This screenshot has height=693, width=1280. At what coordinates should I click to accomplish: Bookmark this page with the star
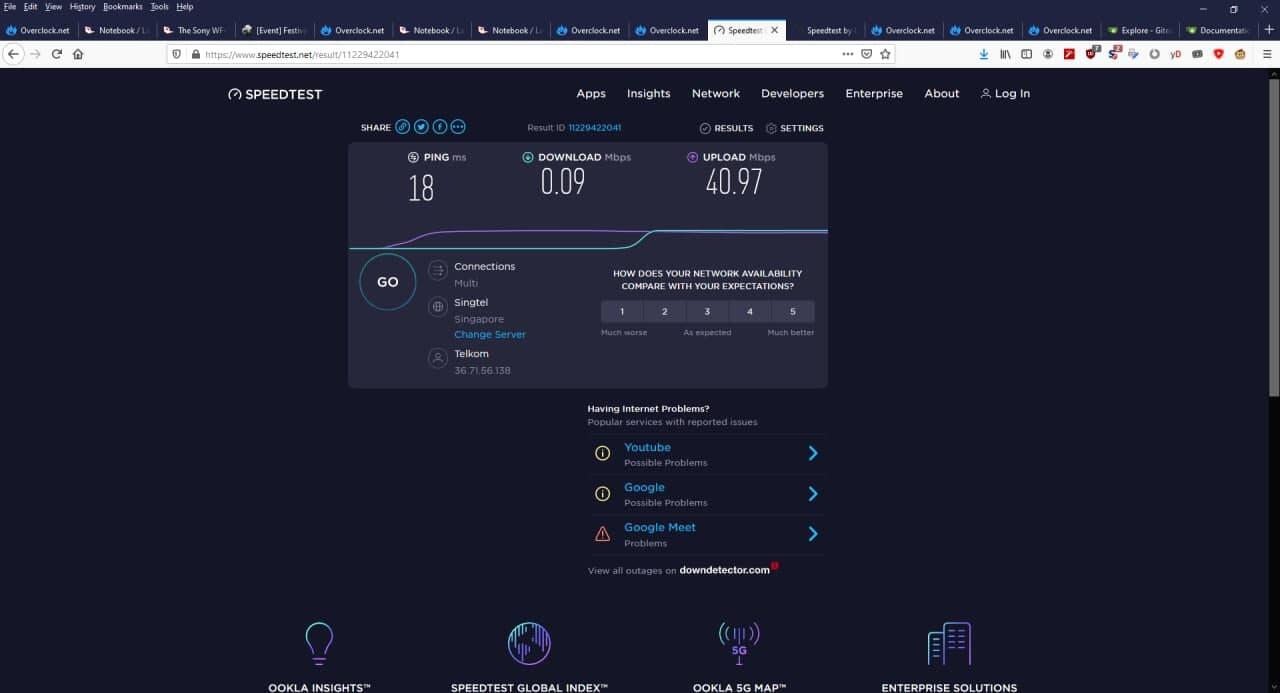[885, 54]
